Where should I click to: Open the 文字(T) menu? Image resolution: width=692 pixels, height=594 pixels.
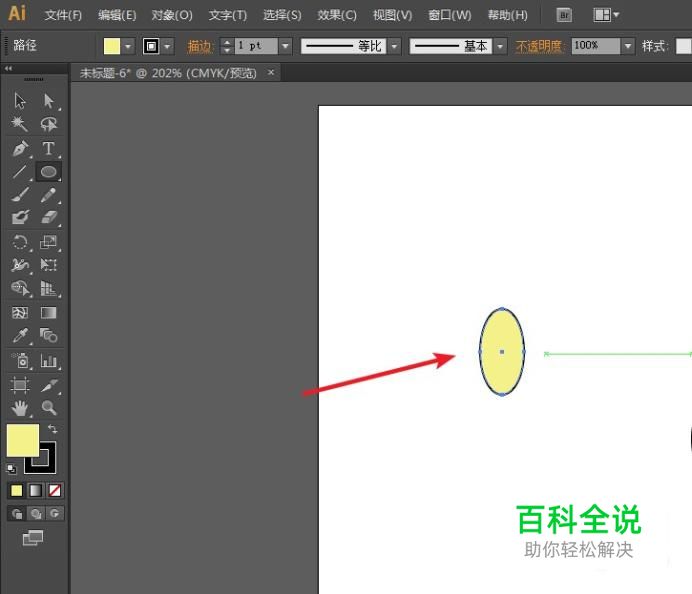(228, 15)
